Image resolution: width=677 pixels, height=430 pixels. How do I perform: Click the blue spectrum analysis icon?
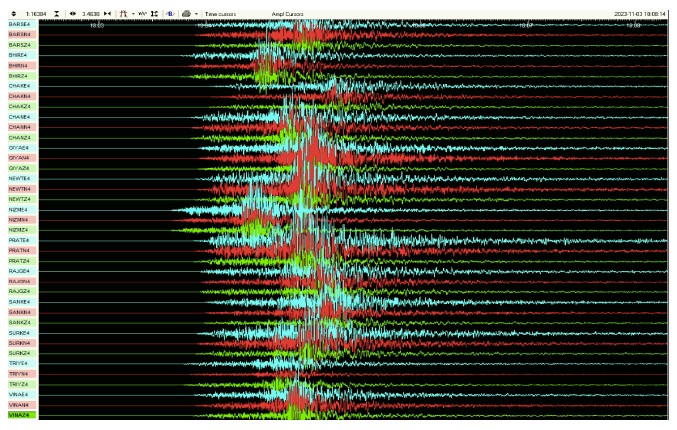[x=169, y=14]
